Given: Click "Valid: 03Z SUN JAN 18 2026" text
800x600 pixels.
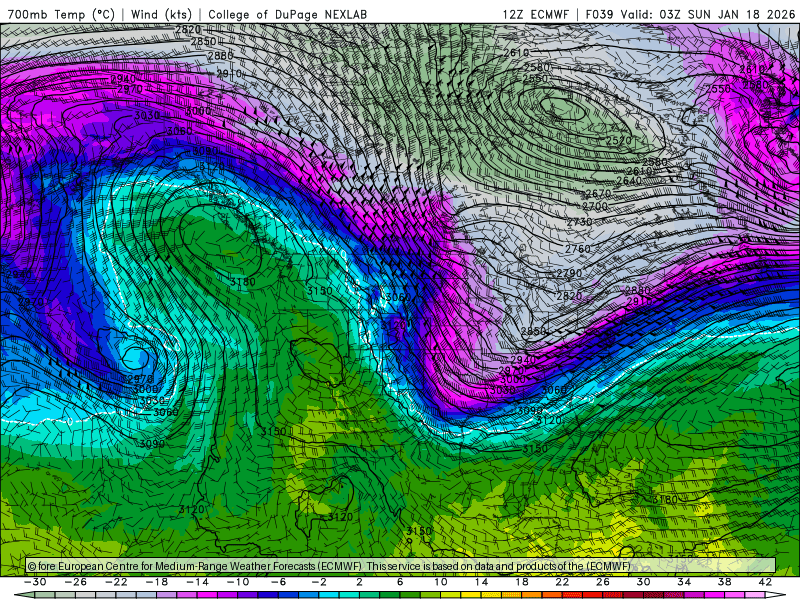Looking at the screenshot, I should 708,14.
